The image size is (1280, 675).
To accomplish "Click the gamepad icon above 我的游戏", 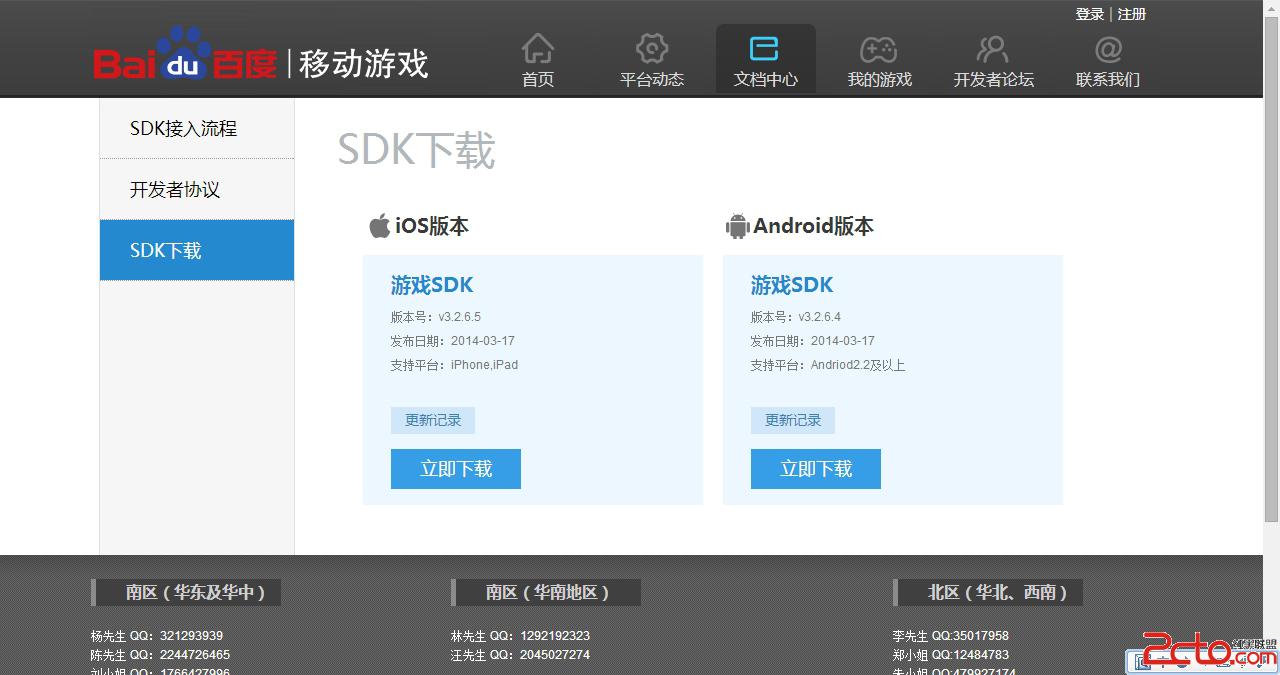I will pyautogui.click(x=879, y=49).
